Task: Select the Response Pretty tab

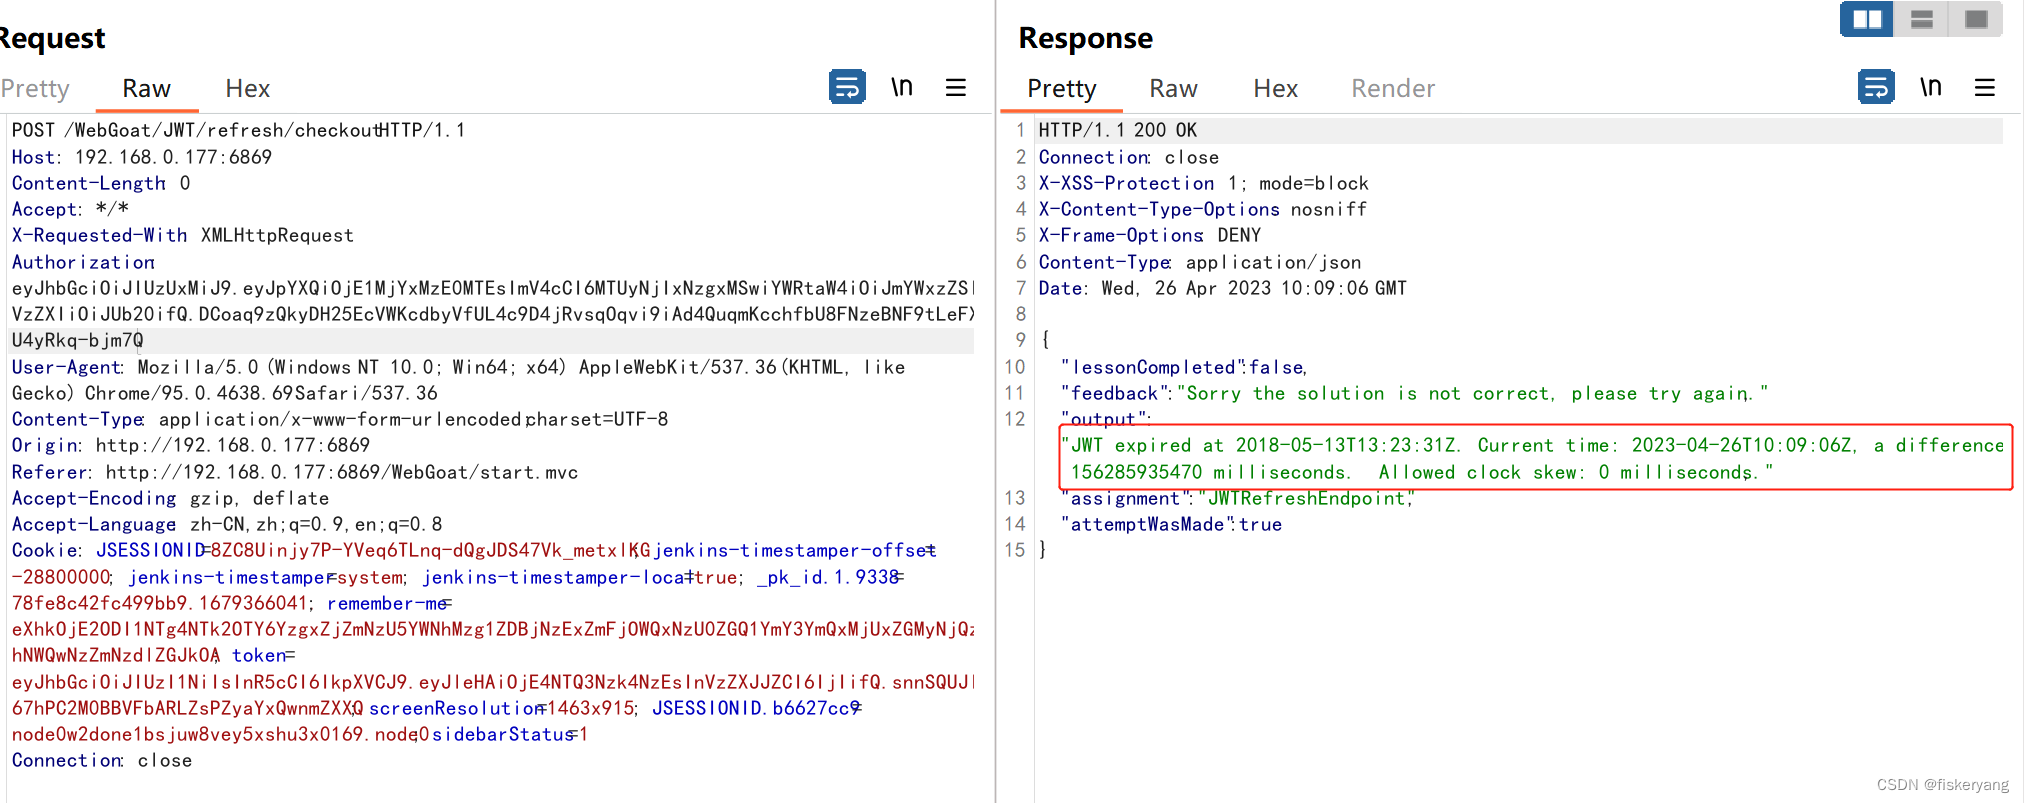Action: (1062, 89)
